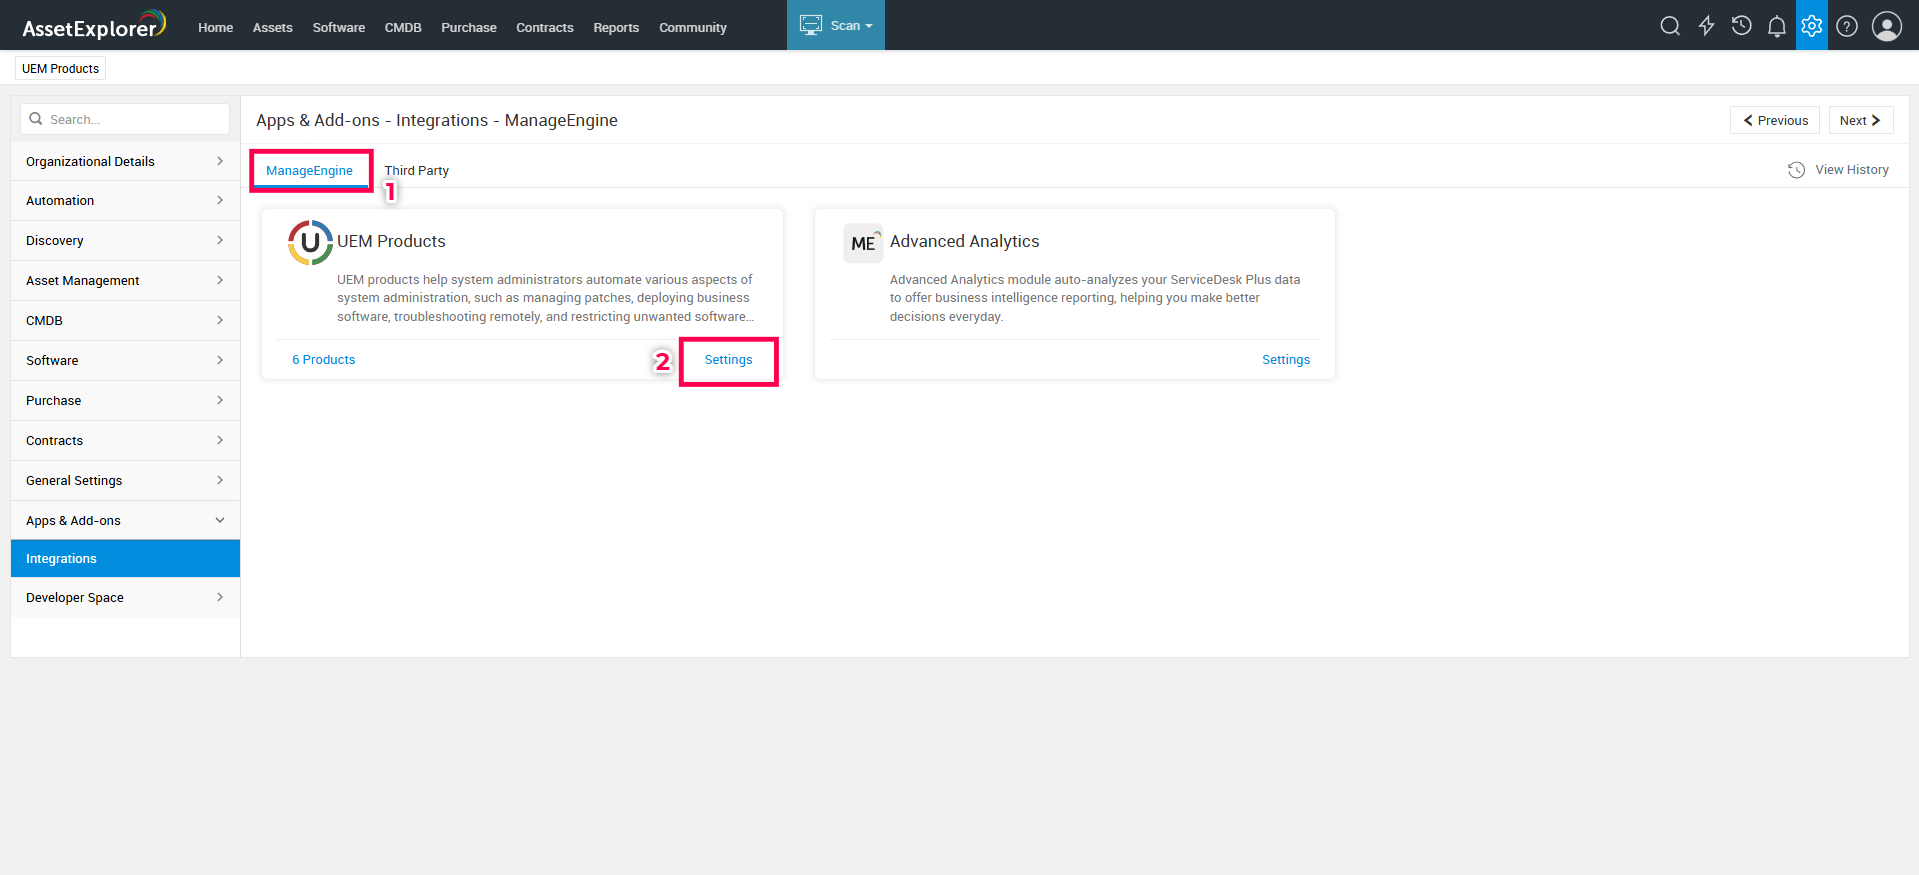The height and width of the screenshot is (875, 1919).
Task: Click the View History clock icon
Action: [1797, 170]
